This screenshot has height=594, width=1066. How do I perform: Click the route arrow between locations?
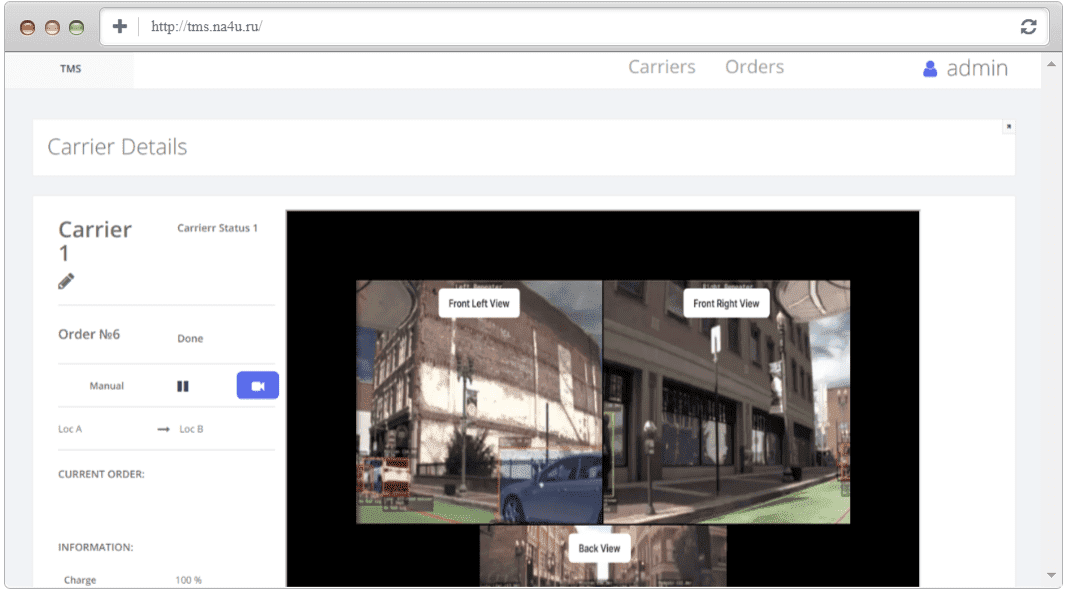[163, 430]
